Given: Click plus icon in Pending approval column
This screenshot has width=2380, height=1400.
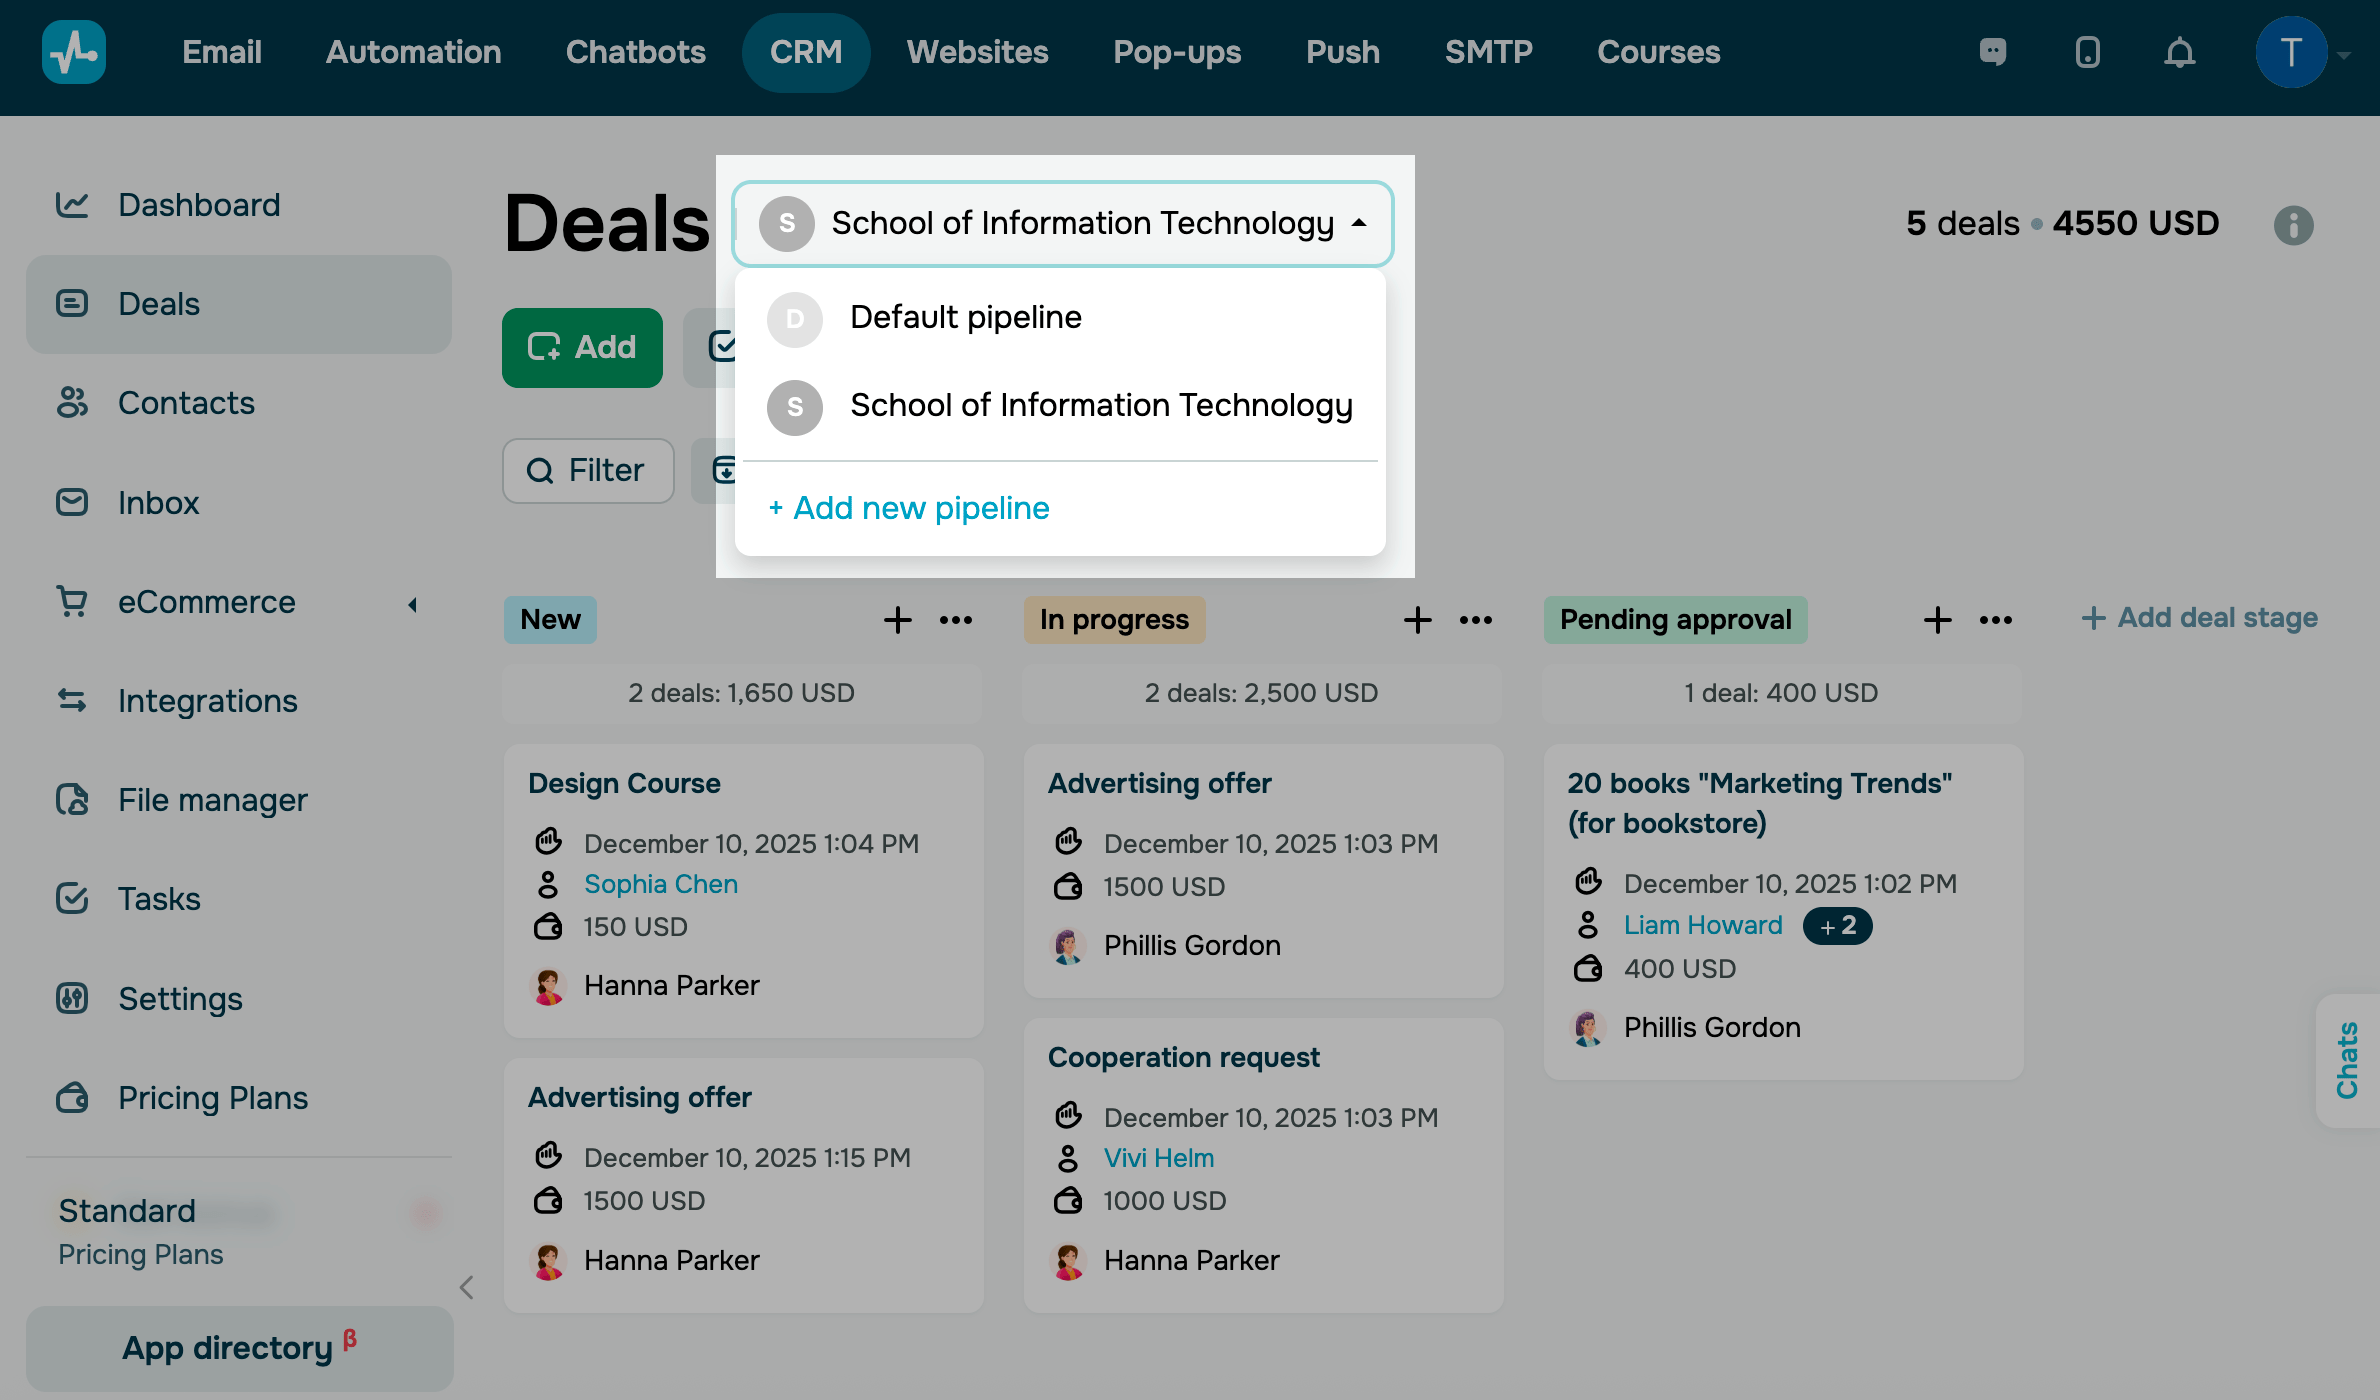Looking at the screenshot, I should [1937, 620].
